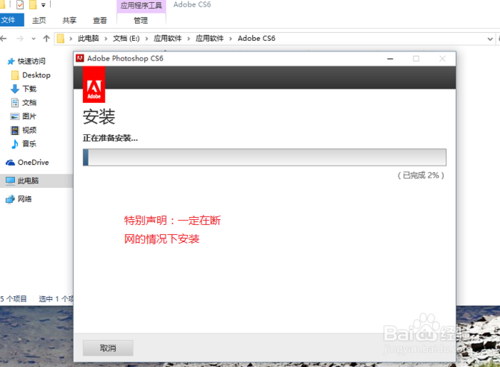Go up one folder level

pos(46,39)
